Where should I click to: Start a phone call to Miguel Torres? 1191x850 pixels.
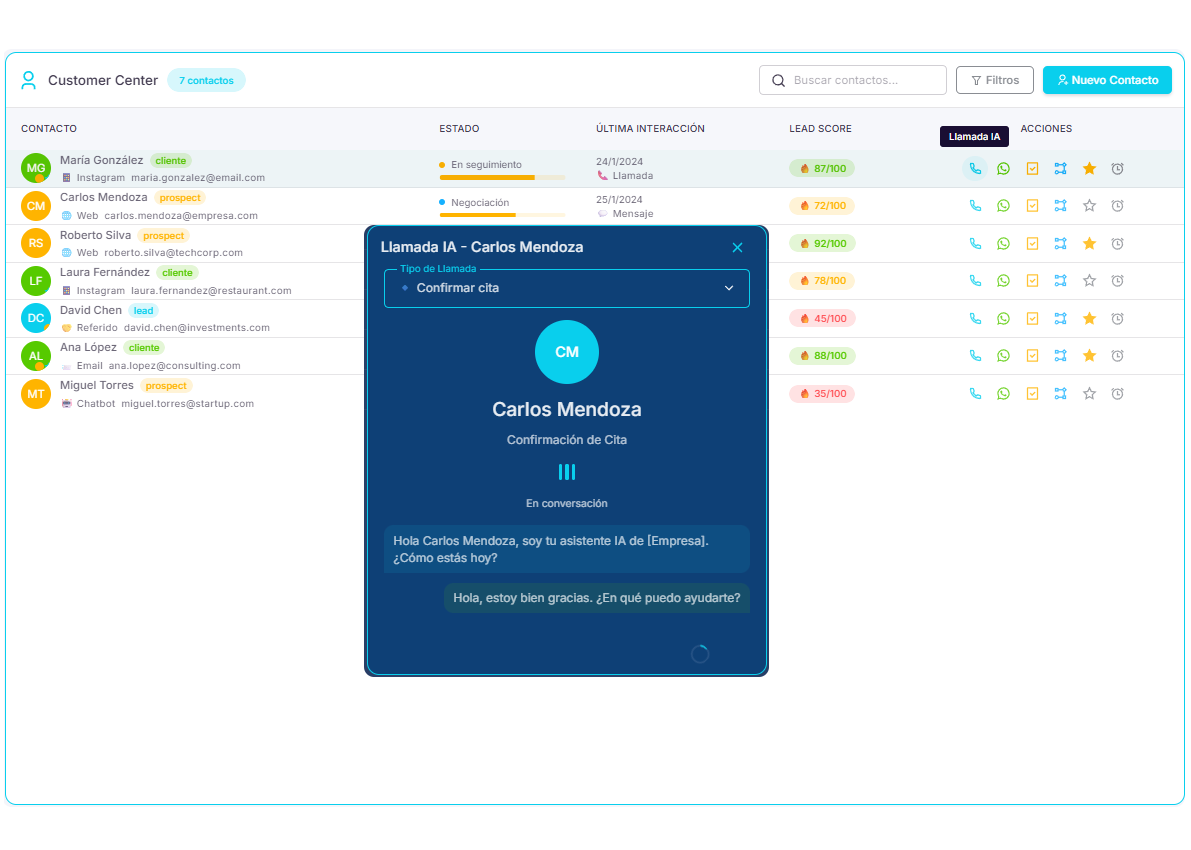click(975, 393)
